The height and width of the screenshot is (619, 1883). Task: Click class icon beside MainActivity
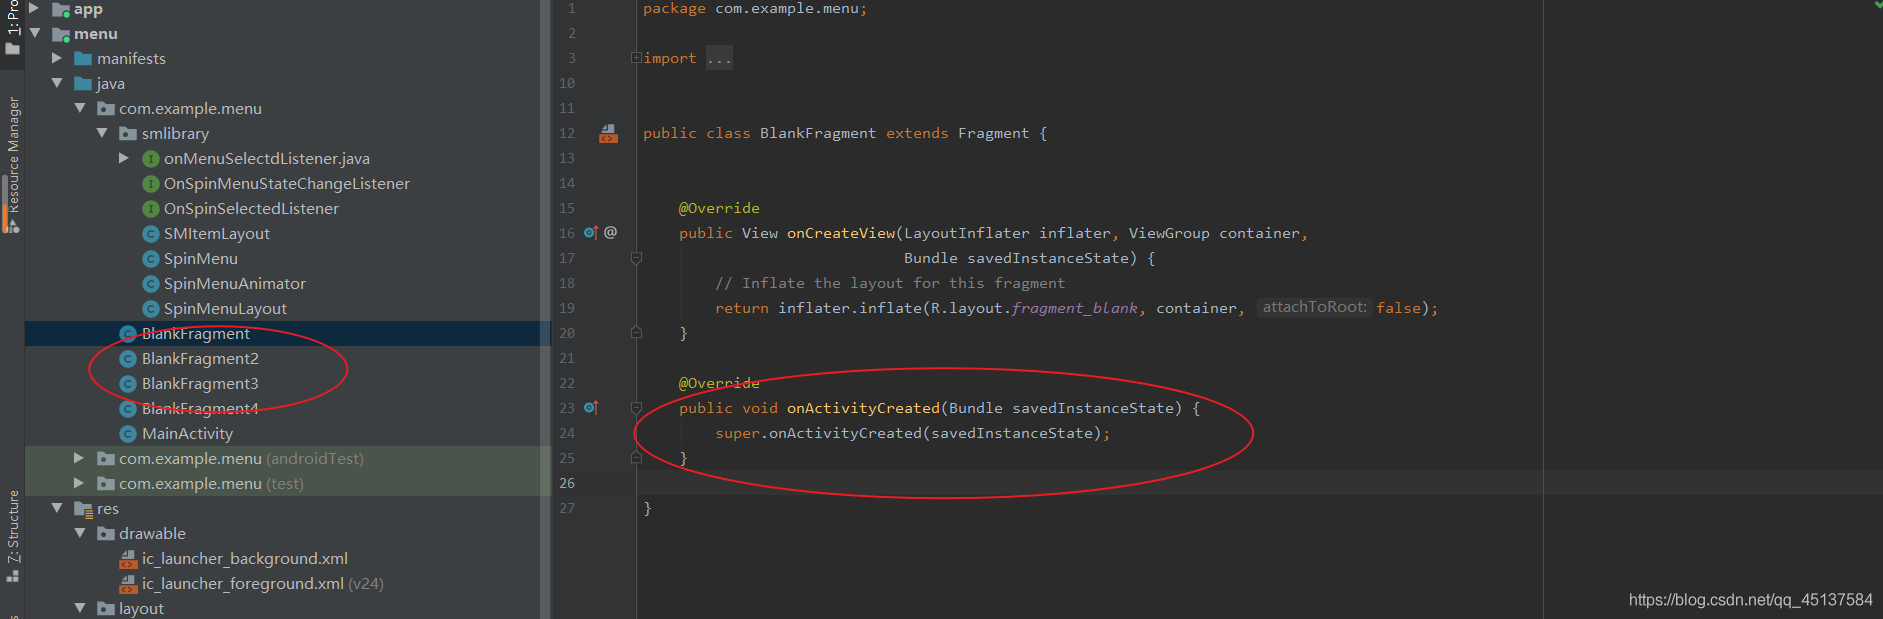(128, 433)
